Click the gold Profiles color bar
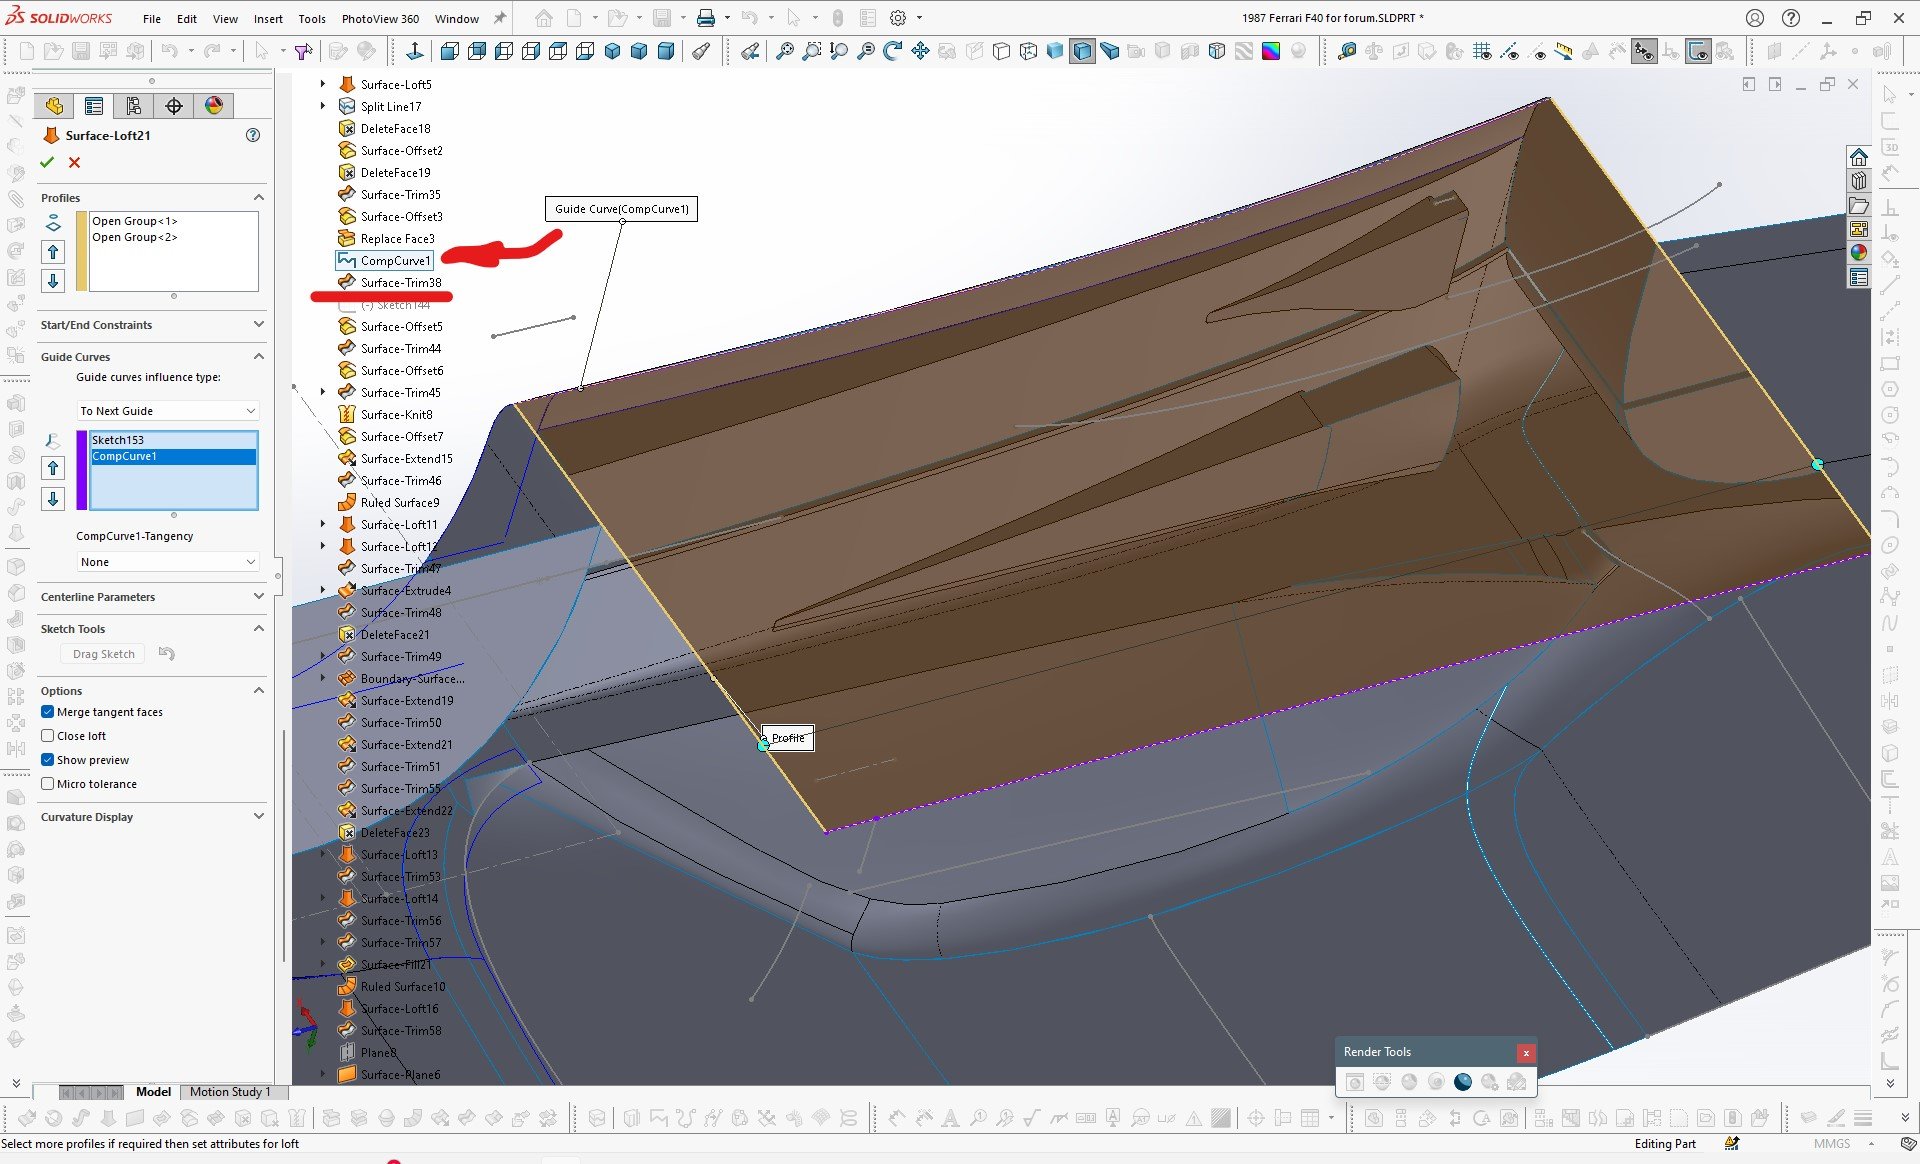The image size is (1920, 1164). [81, 251]
